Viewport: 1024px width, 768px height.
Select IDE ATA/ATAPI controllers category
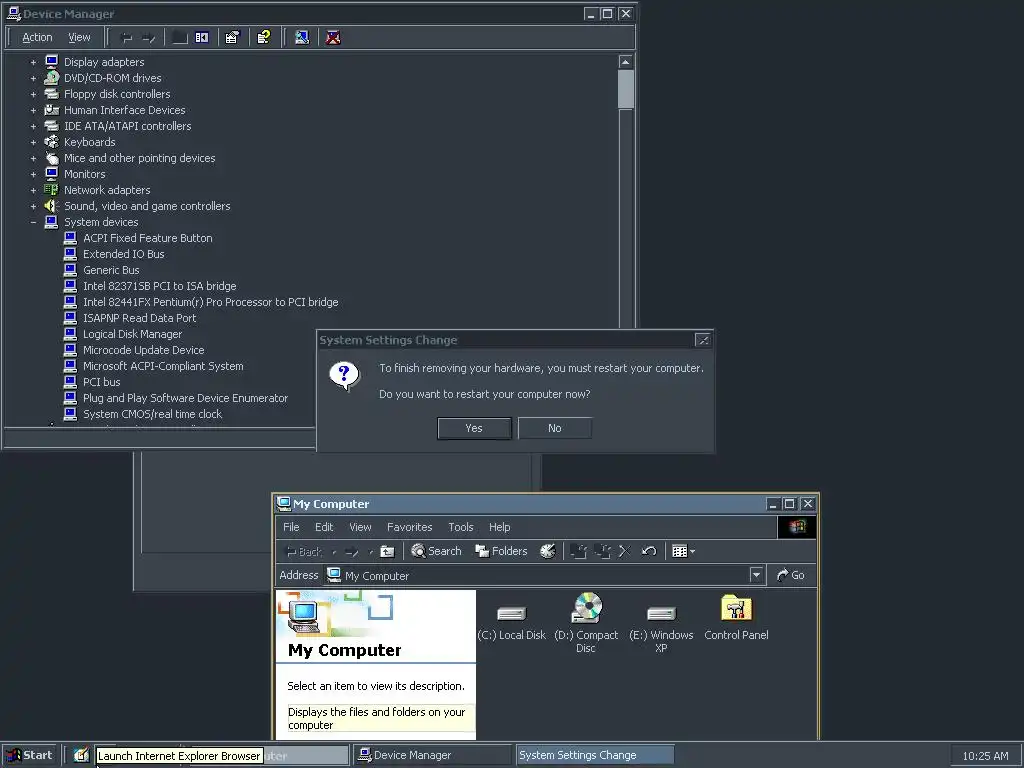pyautogui.click(x=127, y=126)
